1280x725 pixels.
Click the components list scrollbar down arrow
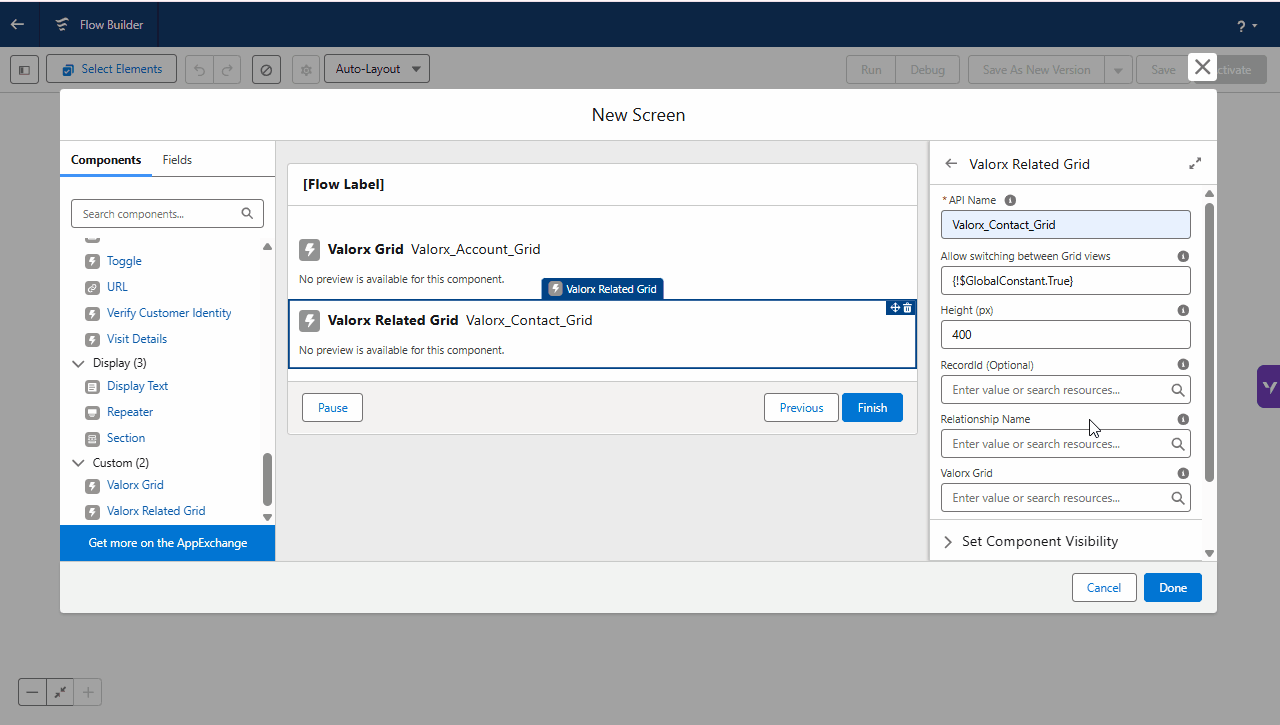(267, 517)
